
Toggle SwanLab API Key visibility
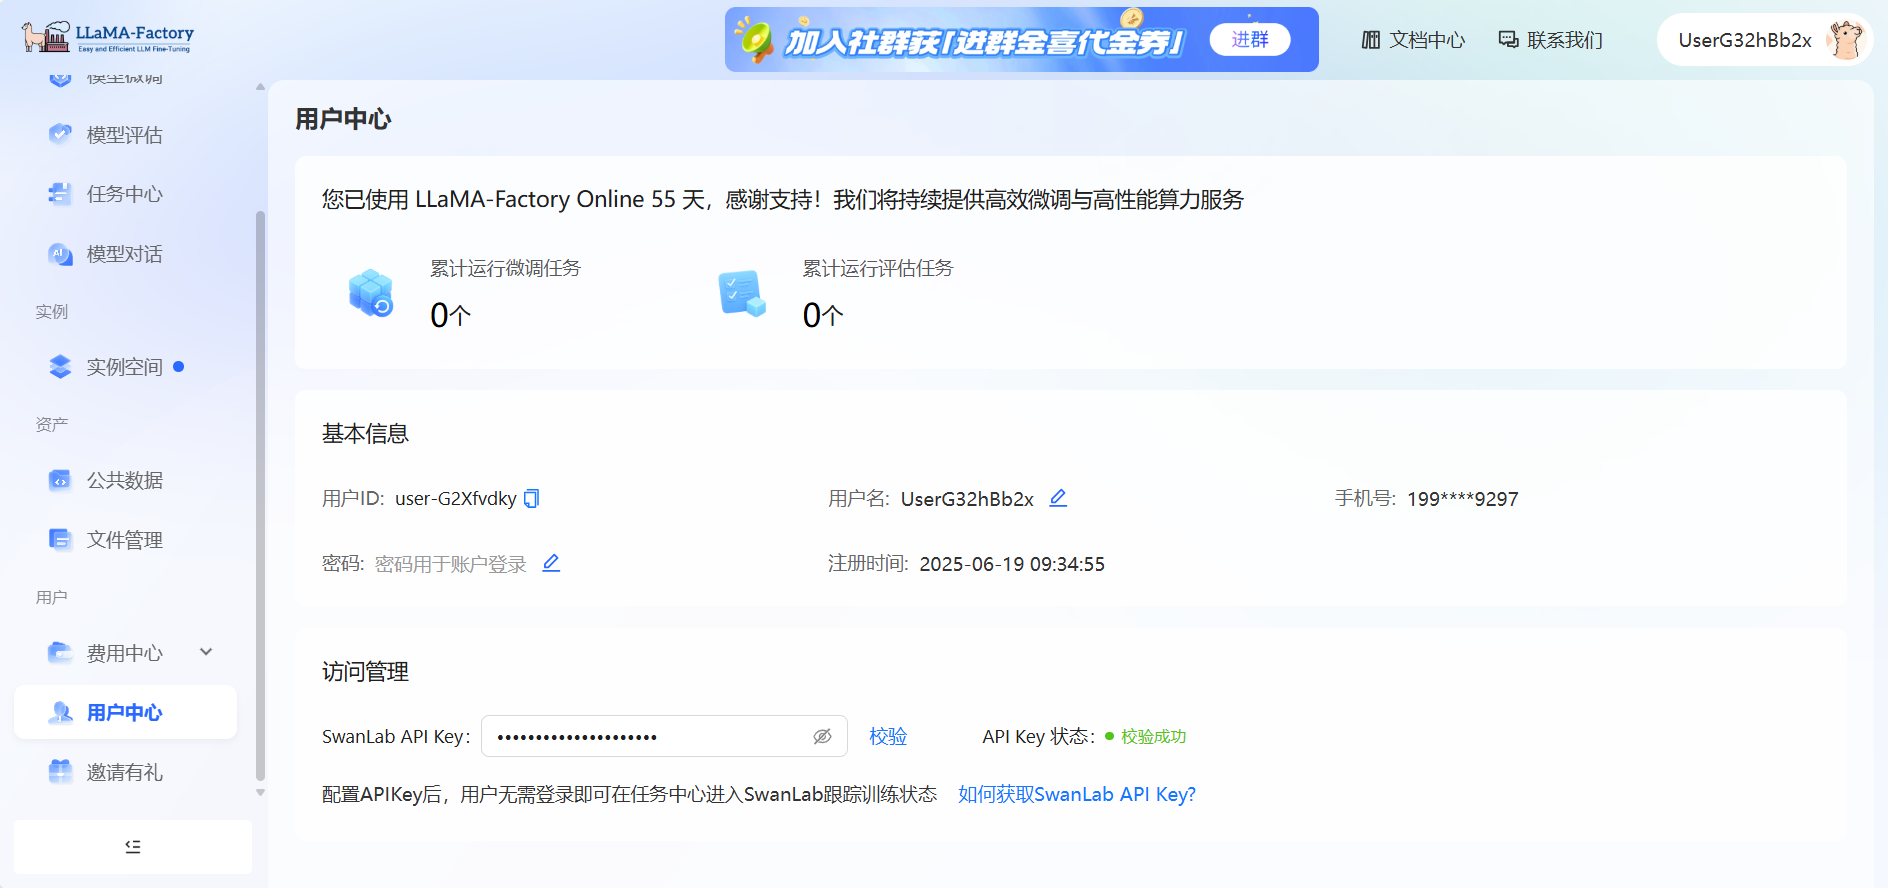point(822,737)
